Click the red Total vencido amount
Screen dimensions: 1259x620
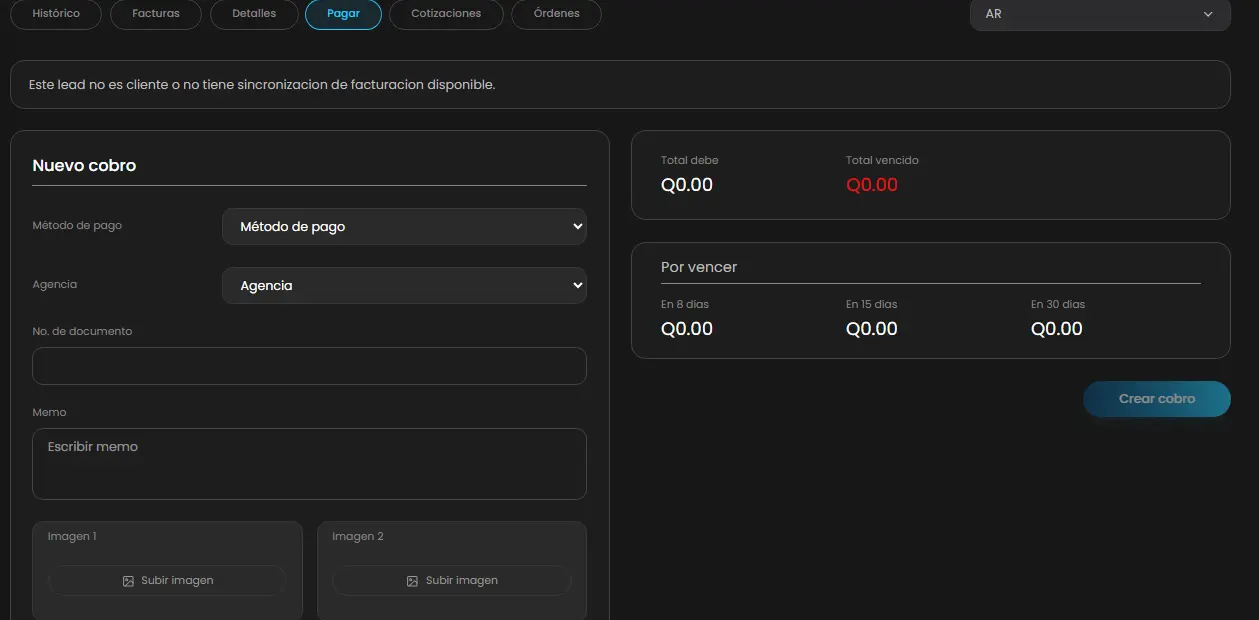coord(872,185)
